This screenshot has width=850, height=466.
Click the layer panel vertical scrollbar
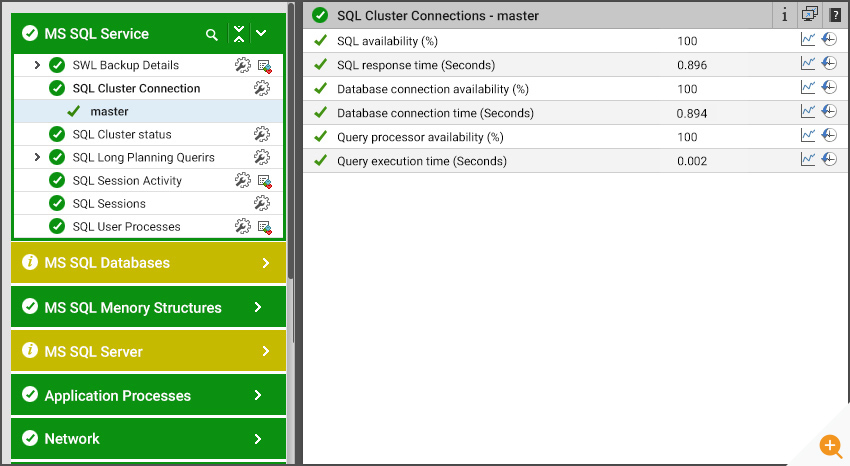click(x=291, y=141)
